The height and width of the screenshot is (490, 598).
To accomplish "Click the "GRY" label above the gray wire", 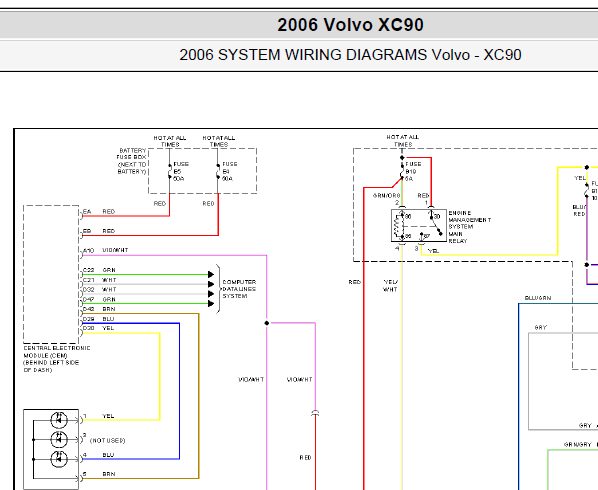I will (x=541, y=328).
